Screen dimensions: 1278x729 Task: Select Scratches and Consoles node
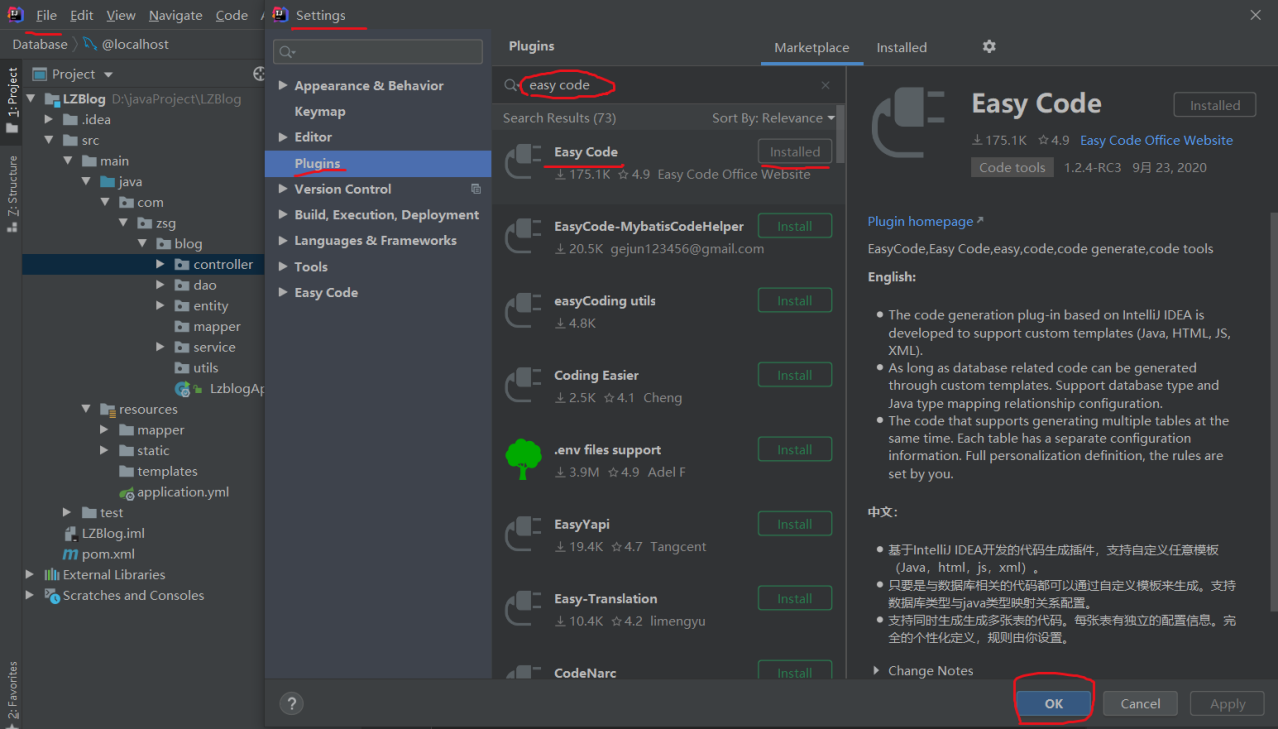click(124, 595)
